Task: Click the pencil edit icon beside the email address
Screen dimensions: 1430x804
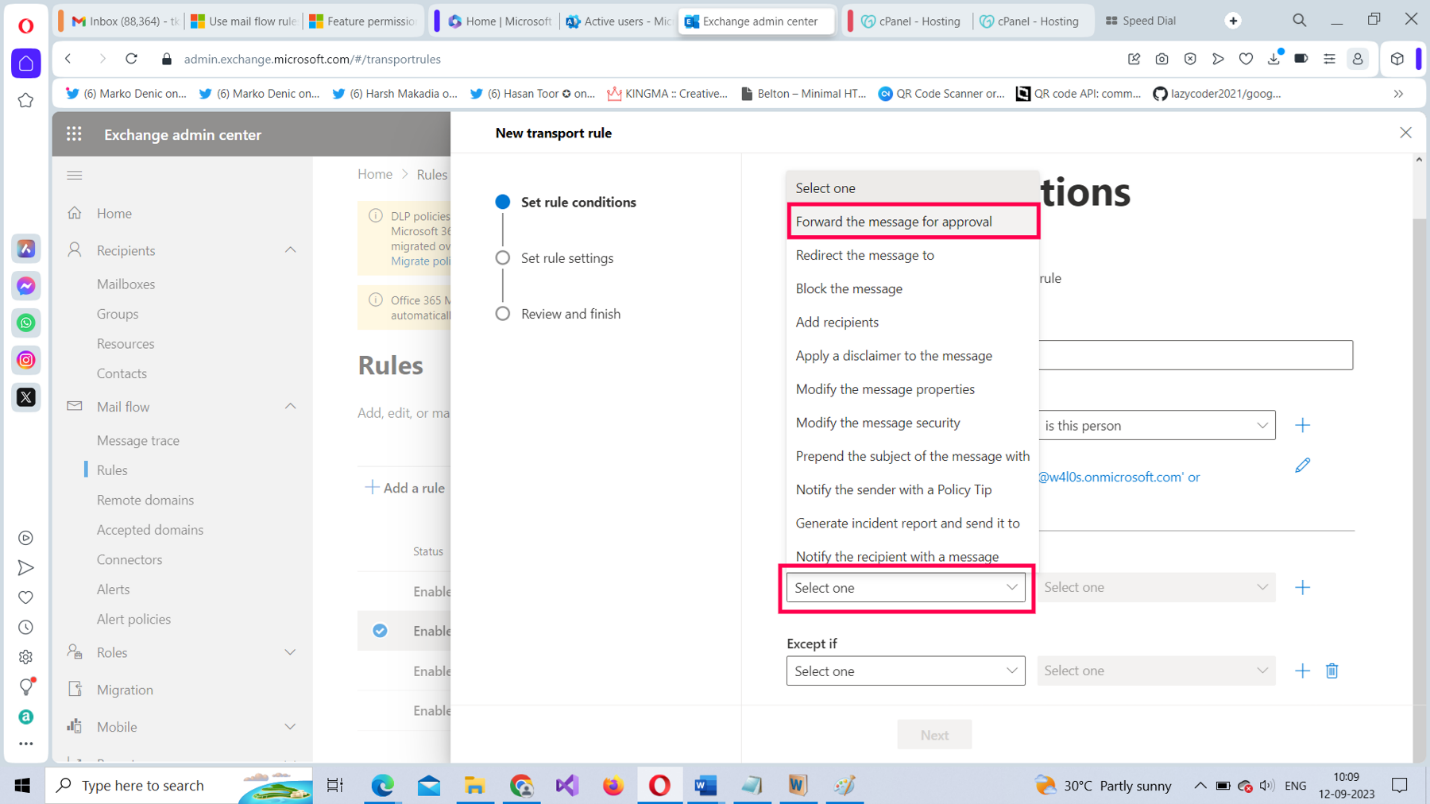Action: click(x=1302, y=465)
